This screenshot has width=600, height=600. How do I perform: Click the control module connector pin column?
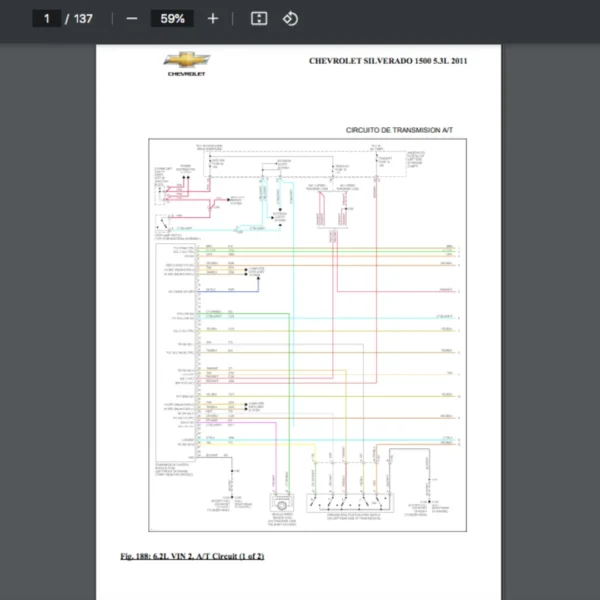pyautogui.click(x=200, y=350)
